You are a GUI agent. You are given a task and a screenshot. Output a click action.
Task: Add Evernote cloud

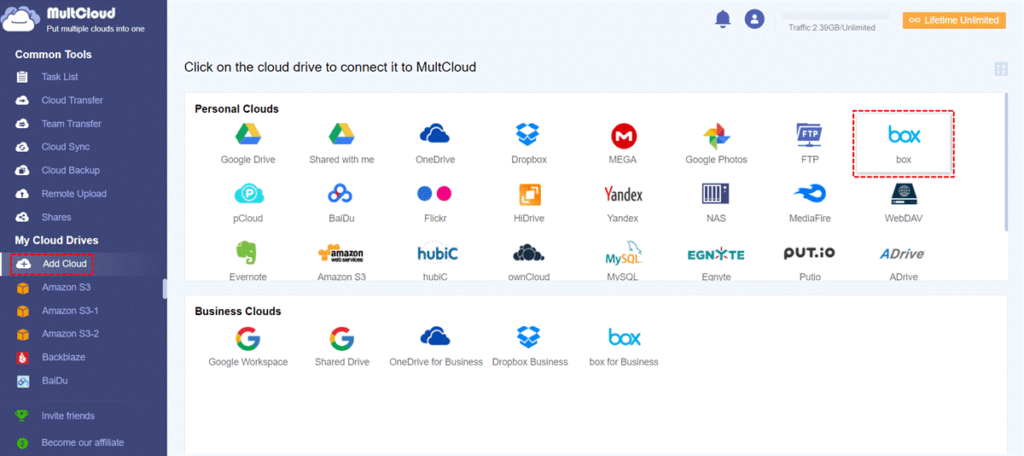click(248, 261)
